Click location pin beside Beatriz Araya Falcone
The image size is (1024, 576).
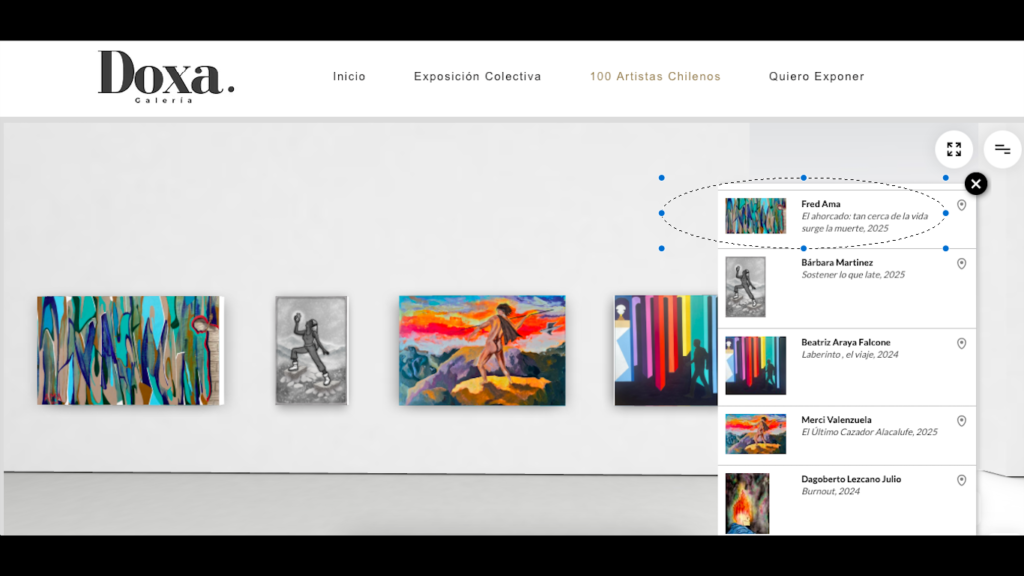(961, 344)
